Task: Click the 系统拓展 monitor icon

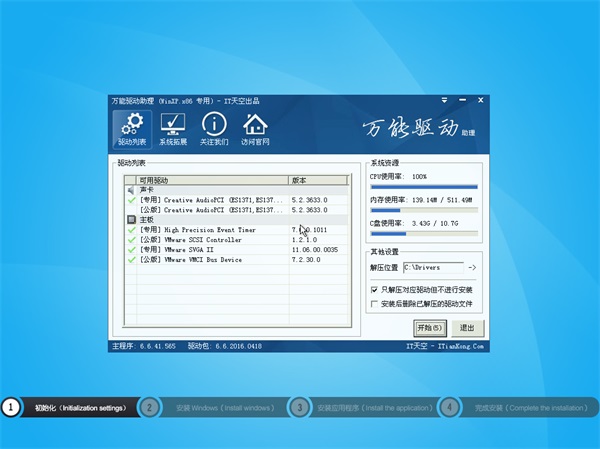Action: [x=173, y=125]
